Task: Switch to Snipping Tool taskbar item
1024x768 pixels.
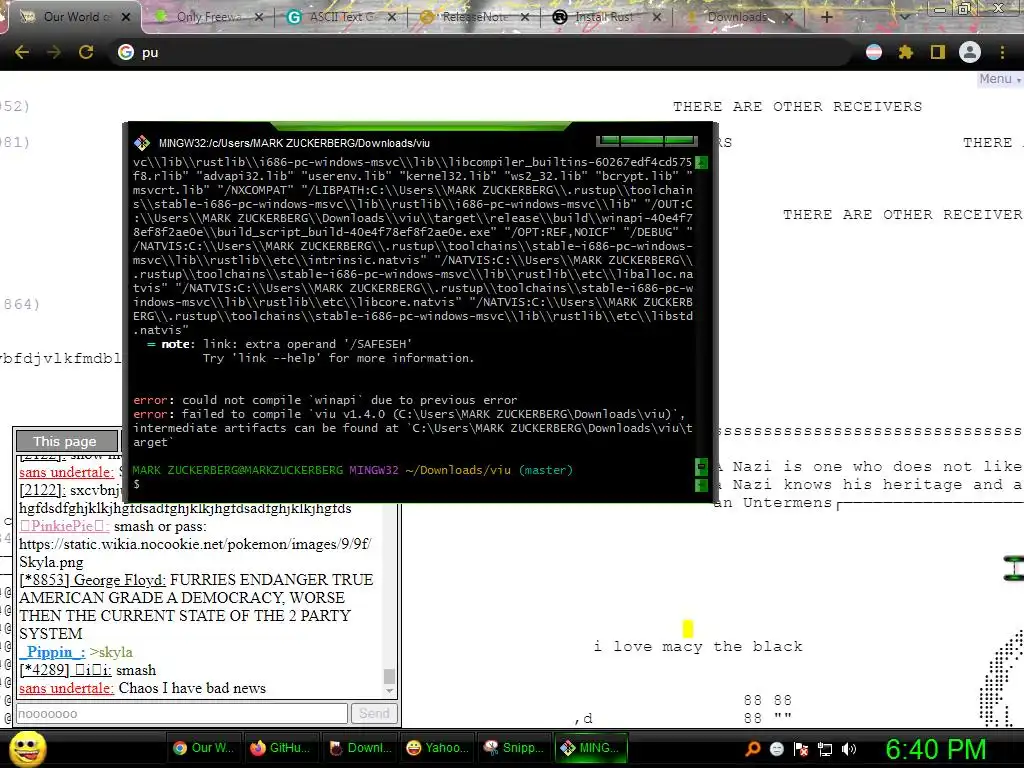Action: click(x=514, y=748)
